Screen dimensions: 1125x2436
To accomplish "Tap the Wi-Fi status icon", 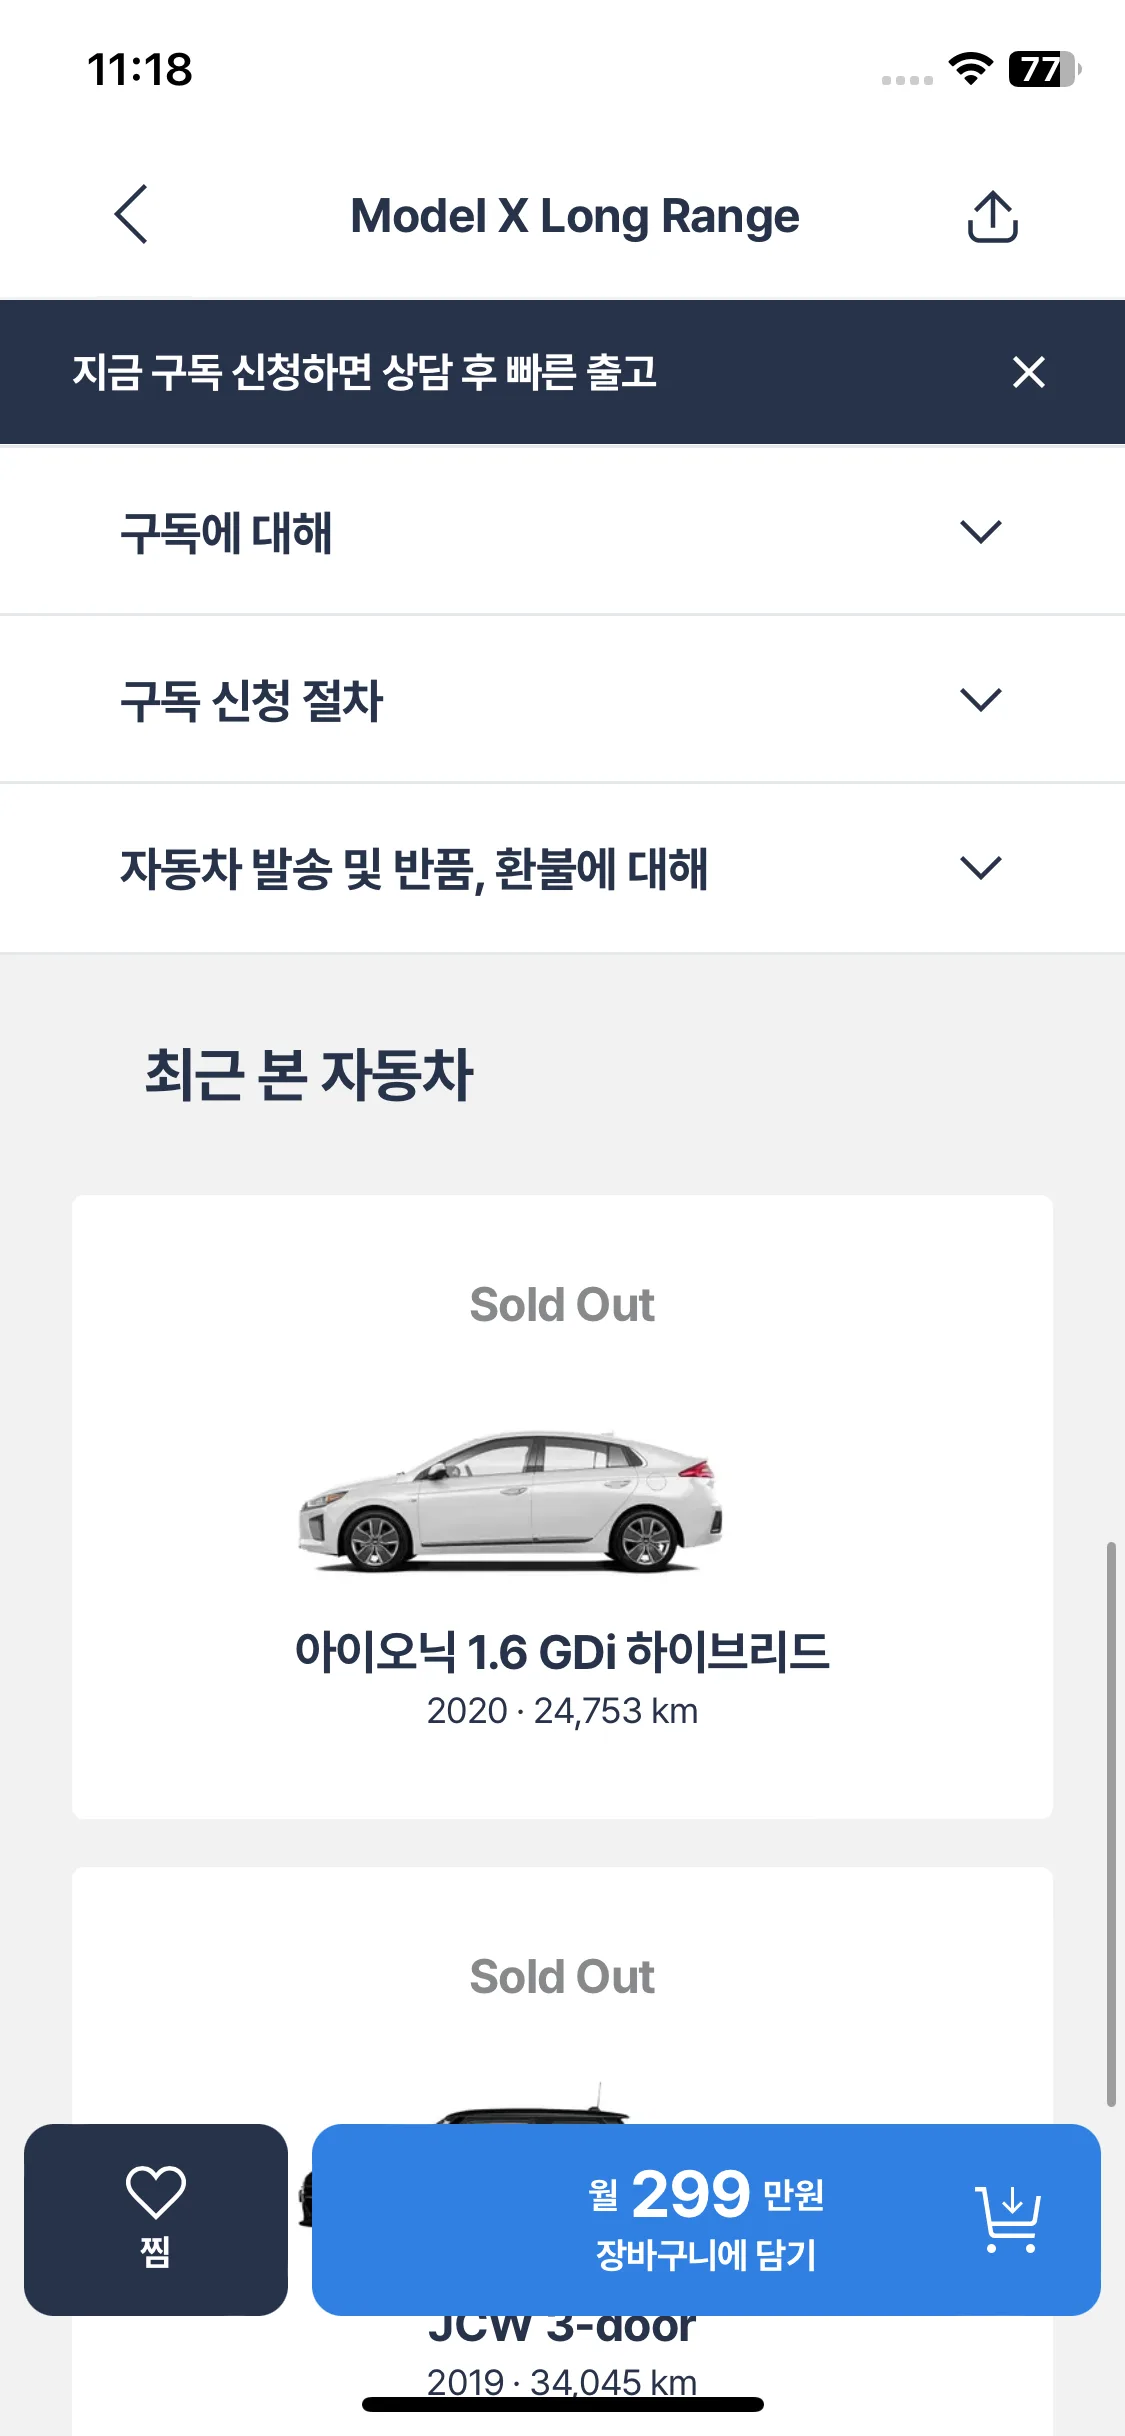I will point(970,69).
